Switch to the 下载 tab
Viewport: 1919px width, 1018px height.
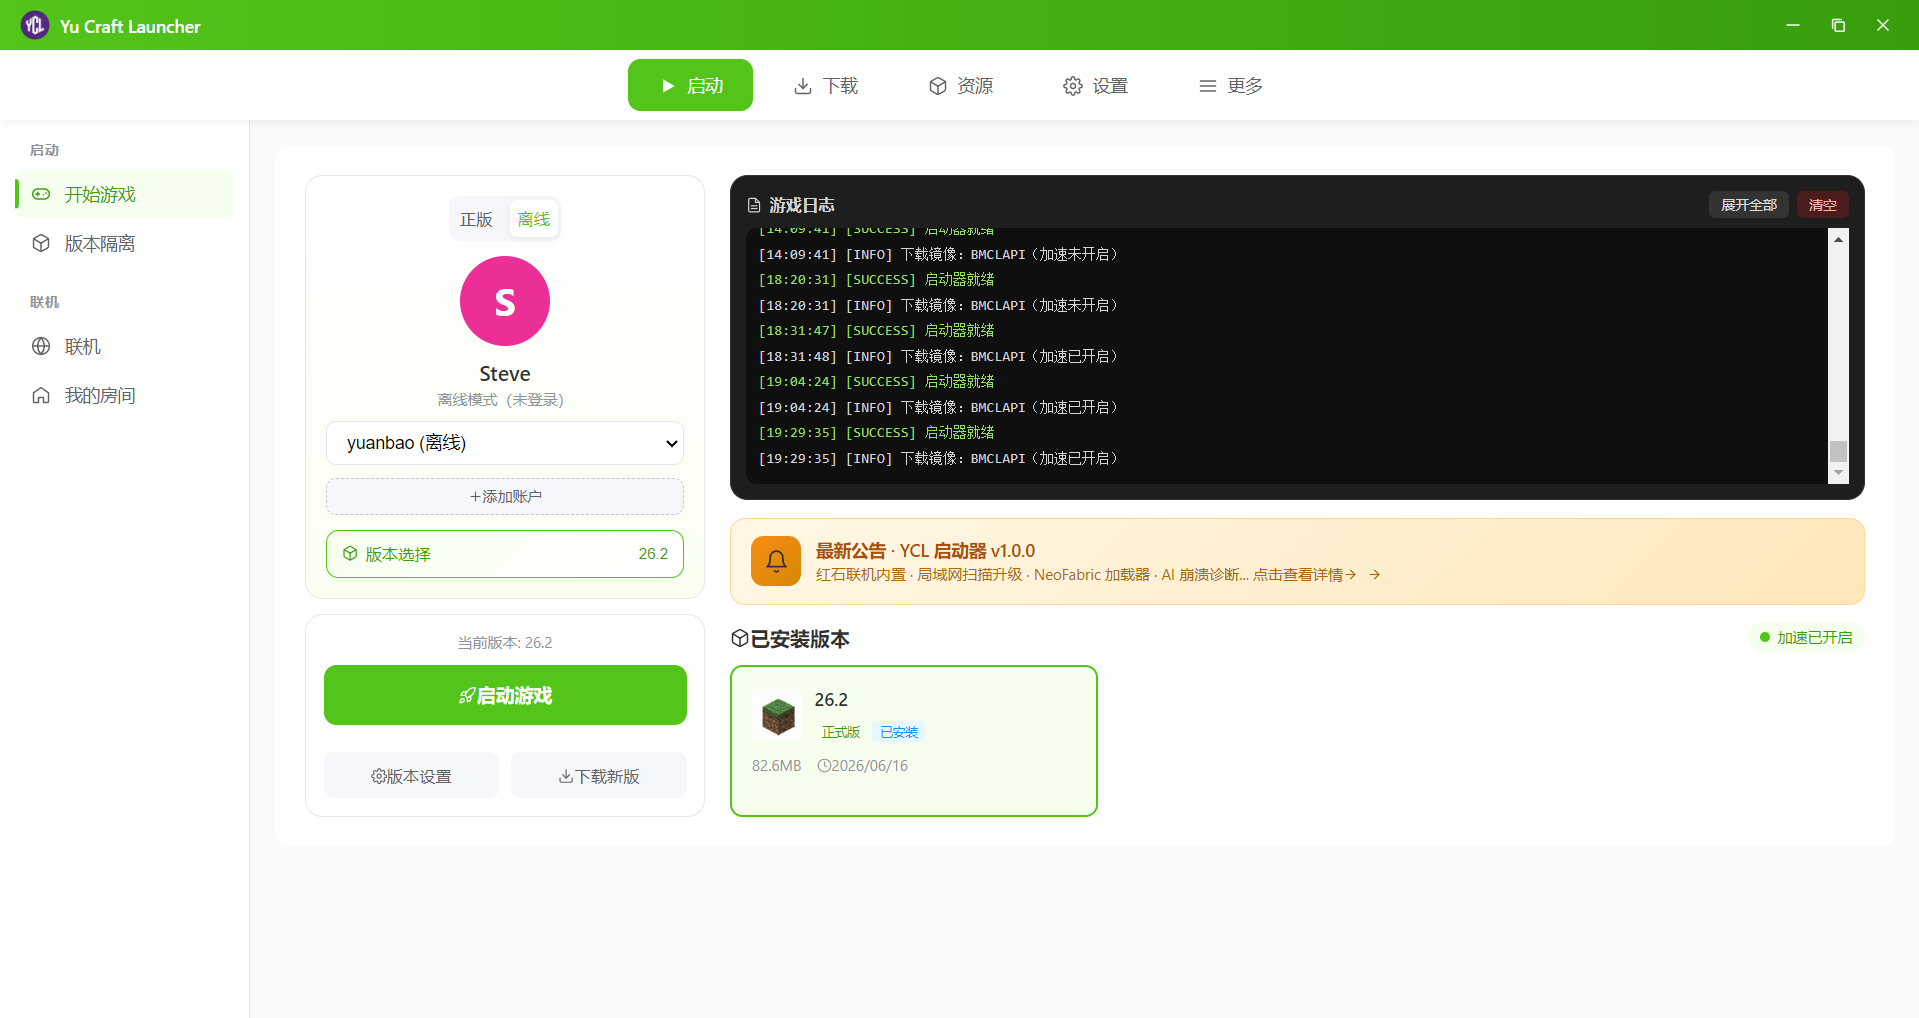tap(826, 86)
